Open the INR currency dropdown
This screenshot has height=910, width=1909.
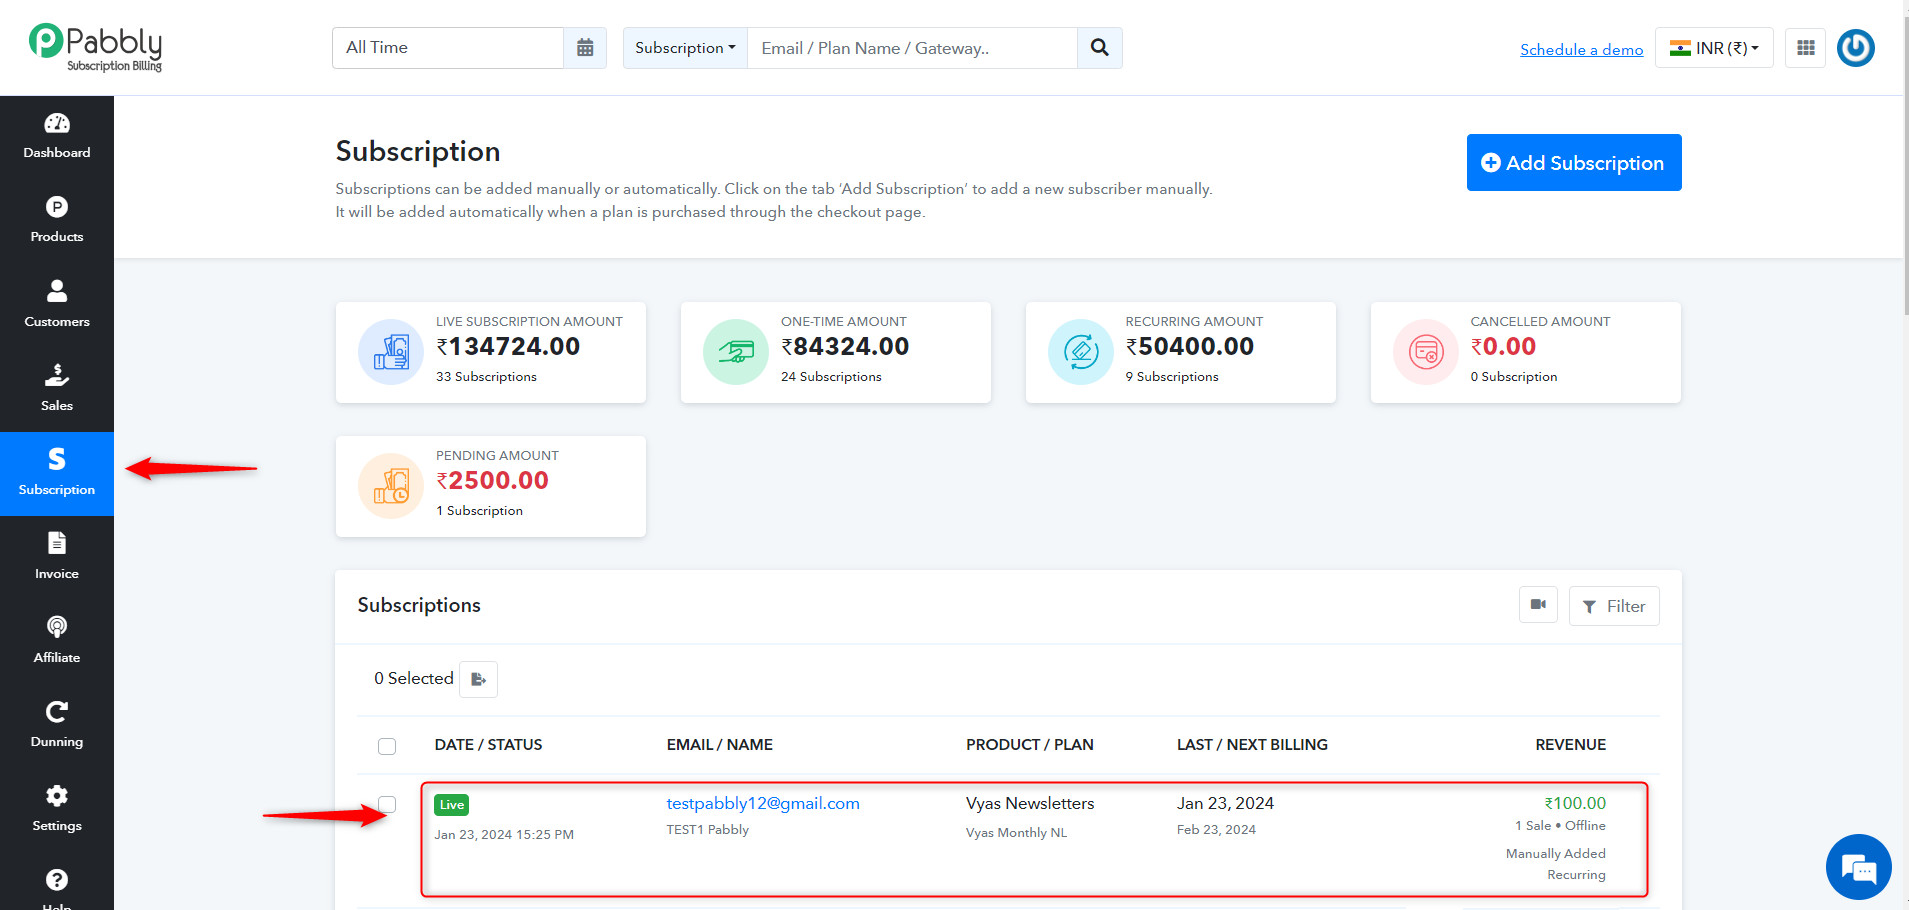(x=1714, y=48)
